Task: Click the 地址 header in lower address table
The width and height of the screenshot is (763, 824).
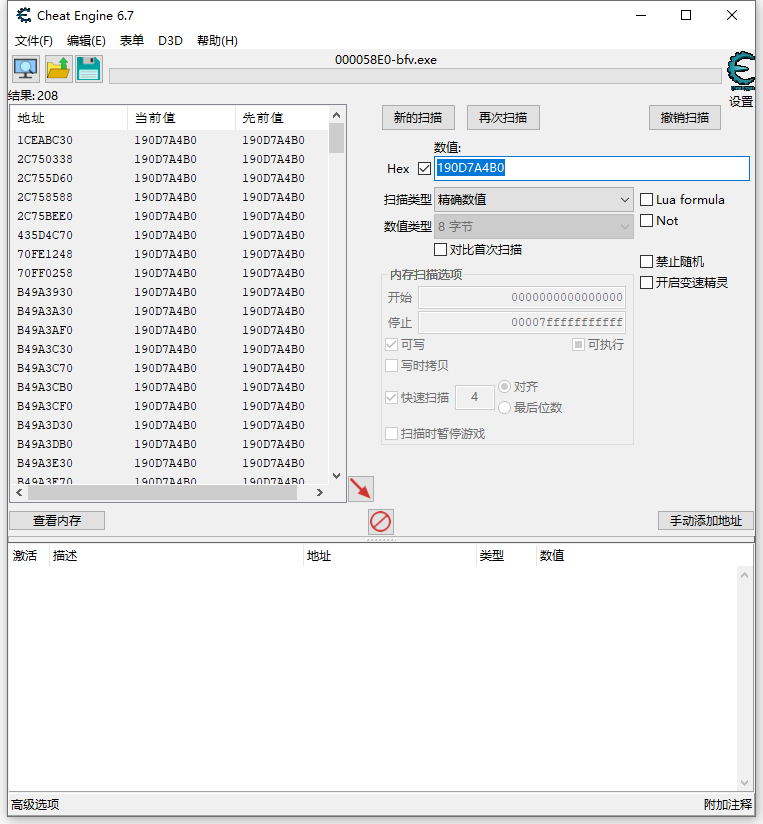Action: [390, 555]
